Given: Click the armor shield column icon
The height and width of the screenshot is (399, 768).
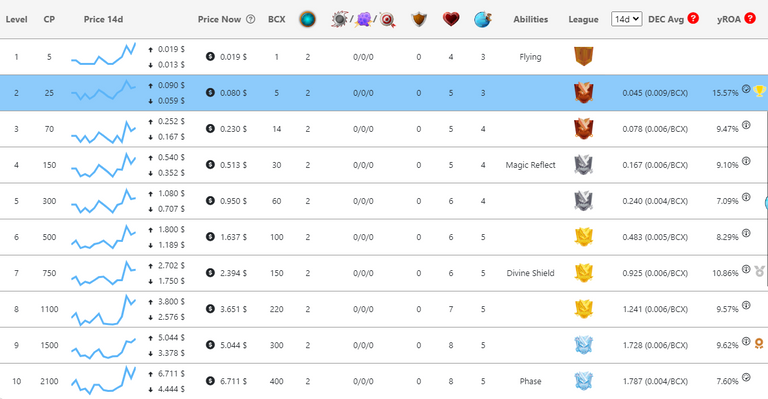Looking at the screenshot, I should pyautogui.click(x=419, y=19).
